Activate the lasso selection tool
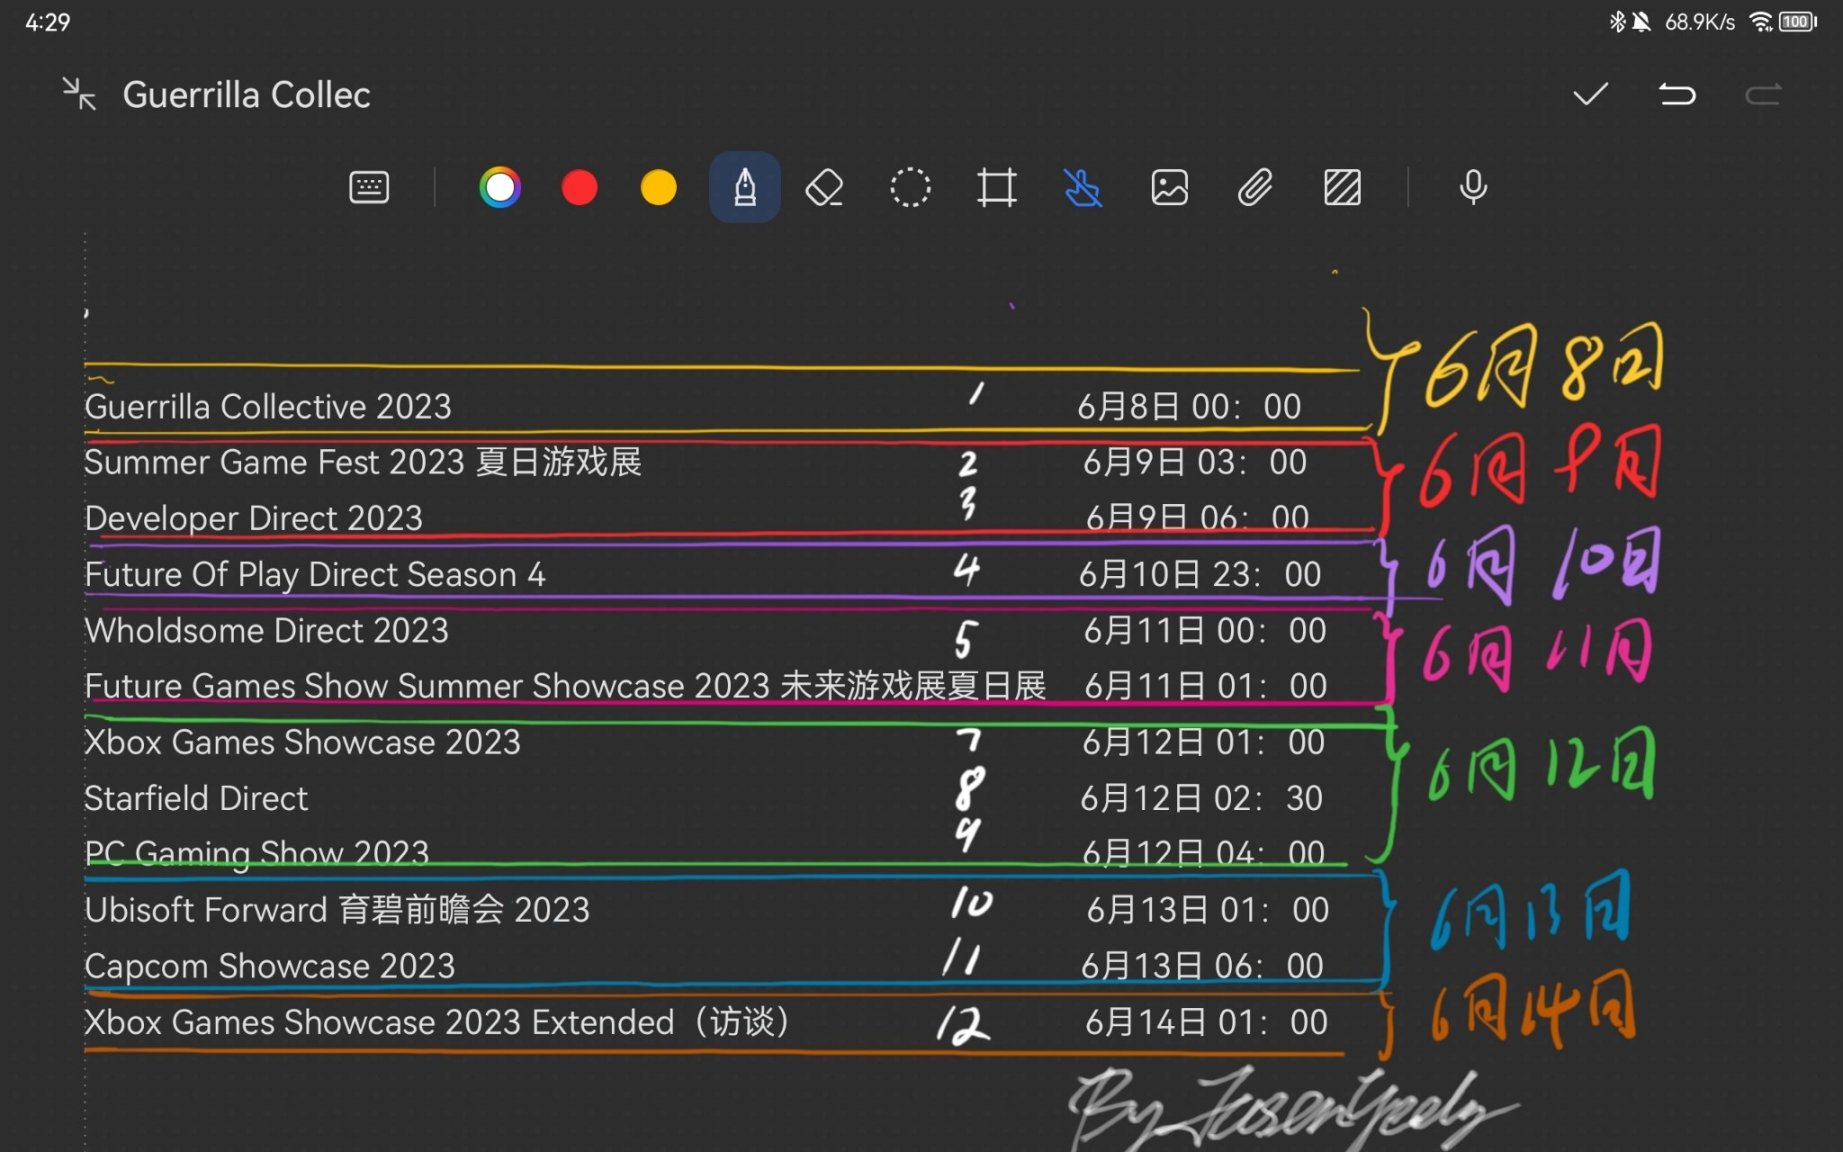Viewport: 1843px width, 1152px height. click(x=910, y=187)
